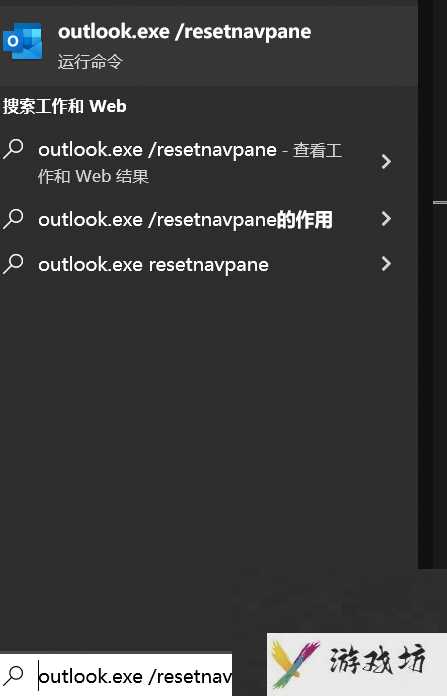Expand chevron for the resetnavpane的作用 suggestion
The width and height of the screenshot is (447, 696).
pos(386,218)
